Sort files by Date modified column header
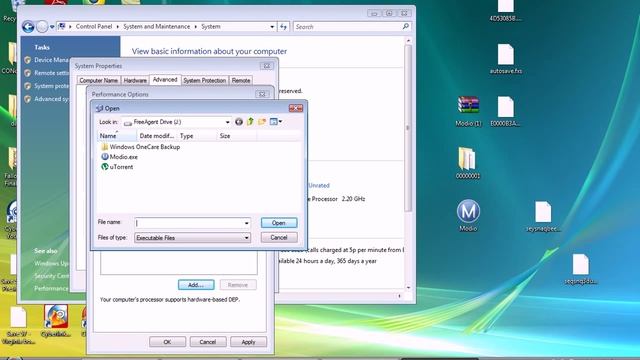Image resolution: width=640 pixels, height=360 pixels. click(x=157, y=136)
